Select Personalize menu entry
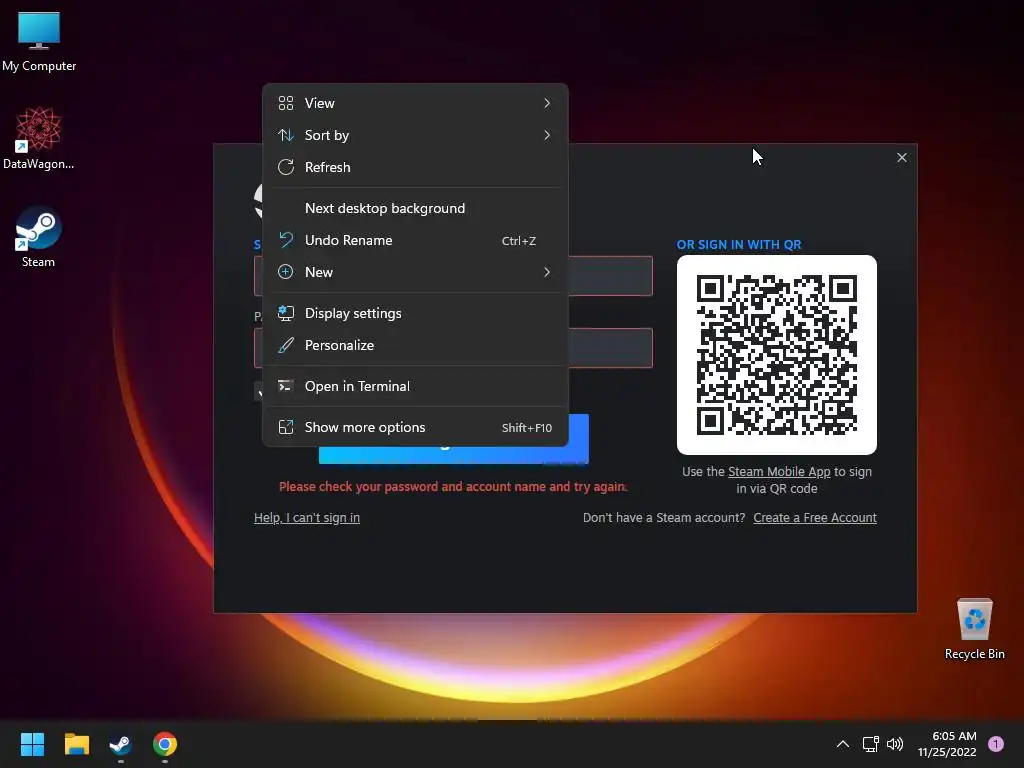This screenshot has width=1024, height=768. [415, 345]
